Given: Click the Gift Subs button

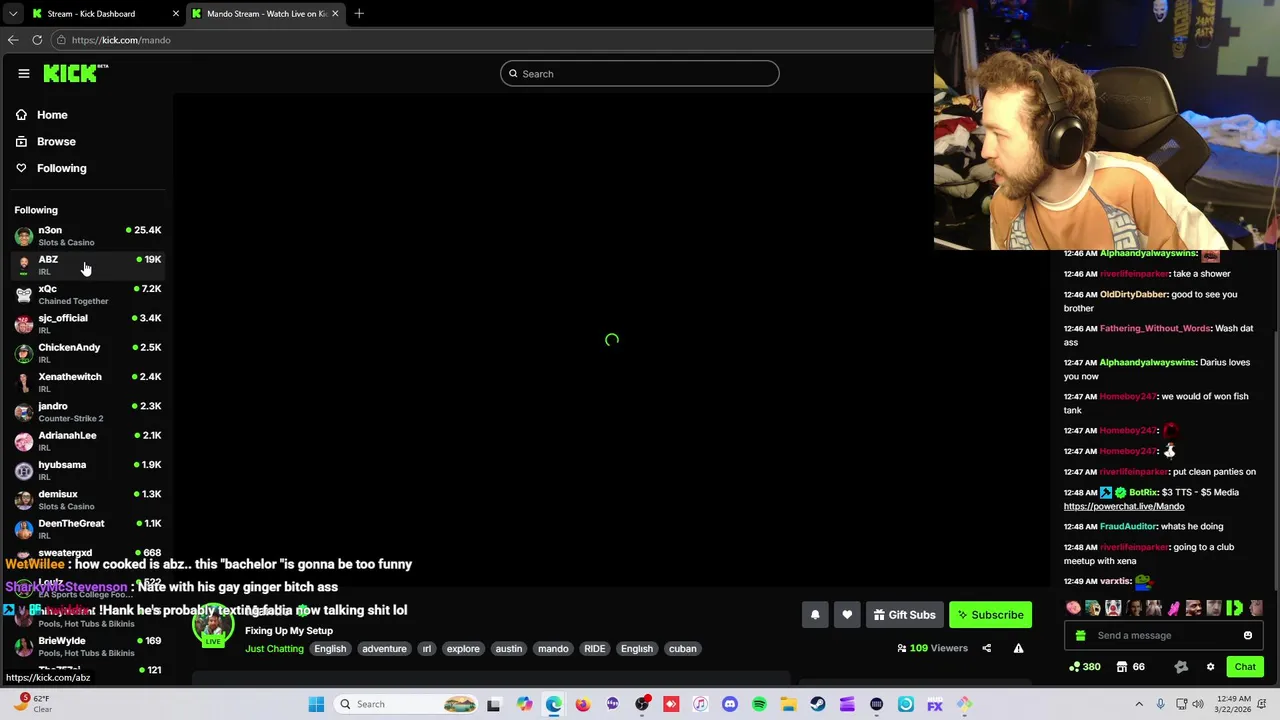Looking at the screenshot, I should click(x=904, y=615).
